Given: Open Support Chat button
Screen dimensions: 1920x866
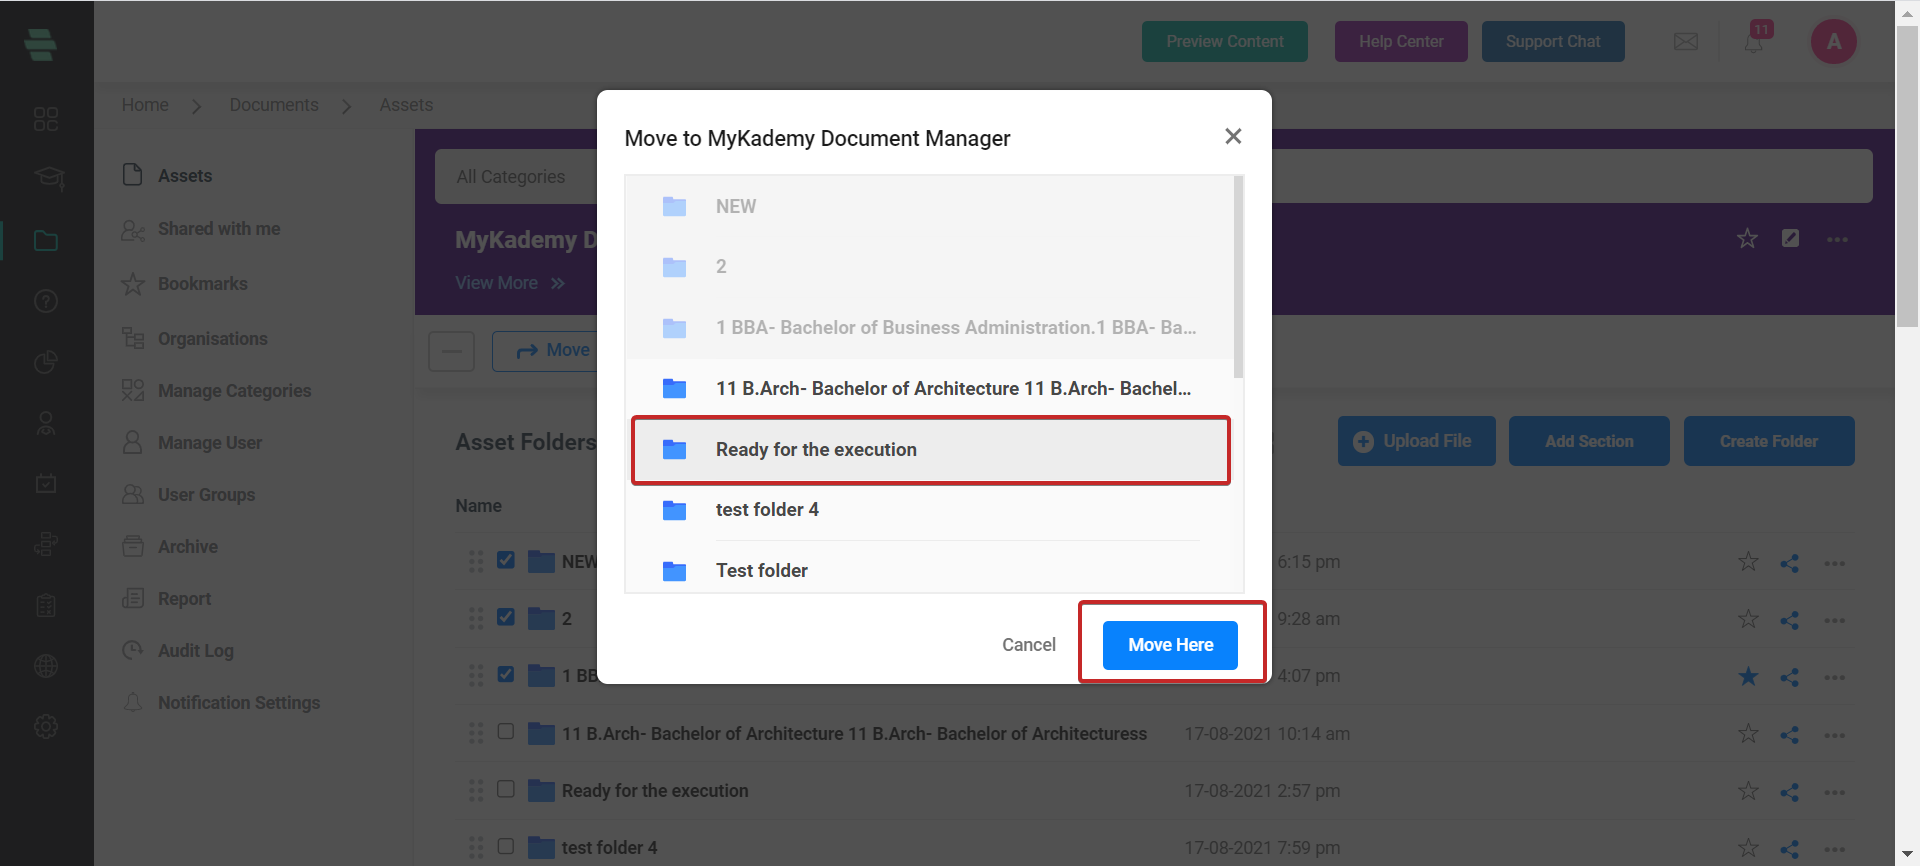Looking at the screenshot, I should 1553,42.
